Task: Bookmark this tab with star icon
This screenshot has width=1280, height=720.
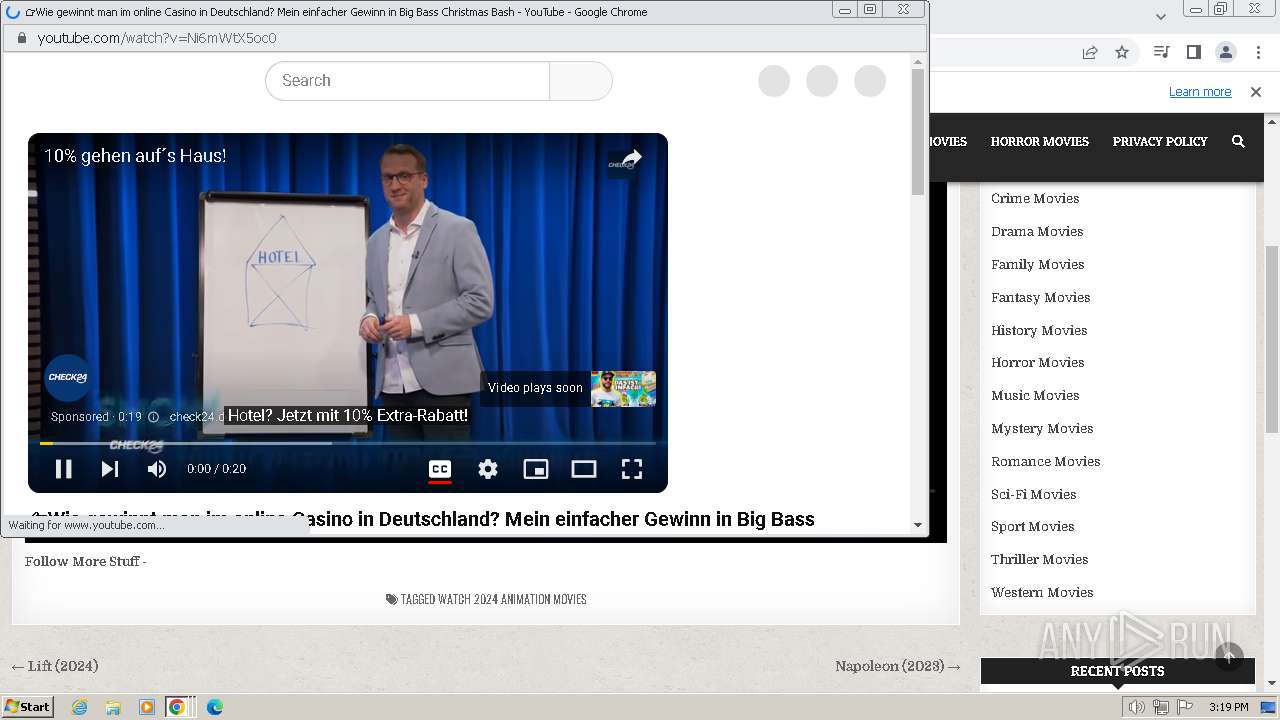Action: (1122, 52)
